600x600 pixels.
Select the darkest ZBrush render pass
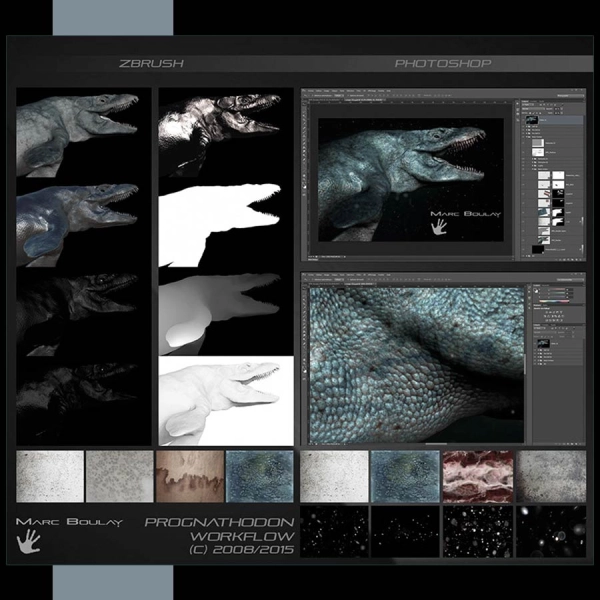pyautogui.click(x=83, y=401)
